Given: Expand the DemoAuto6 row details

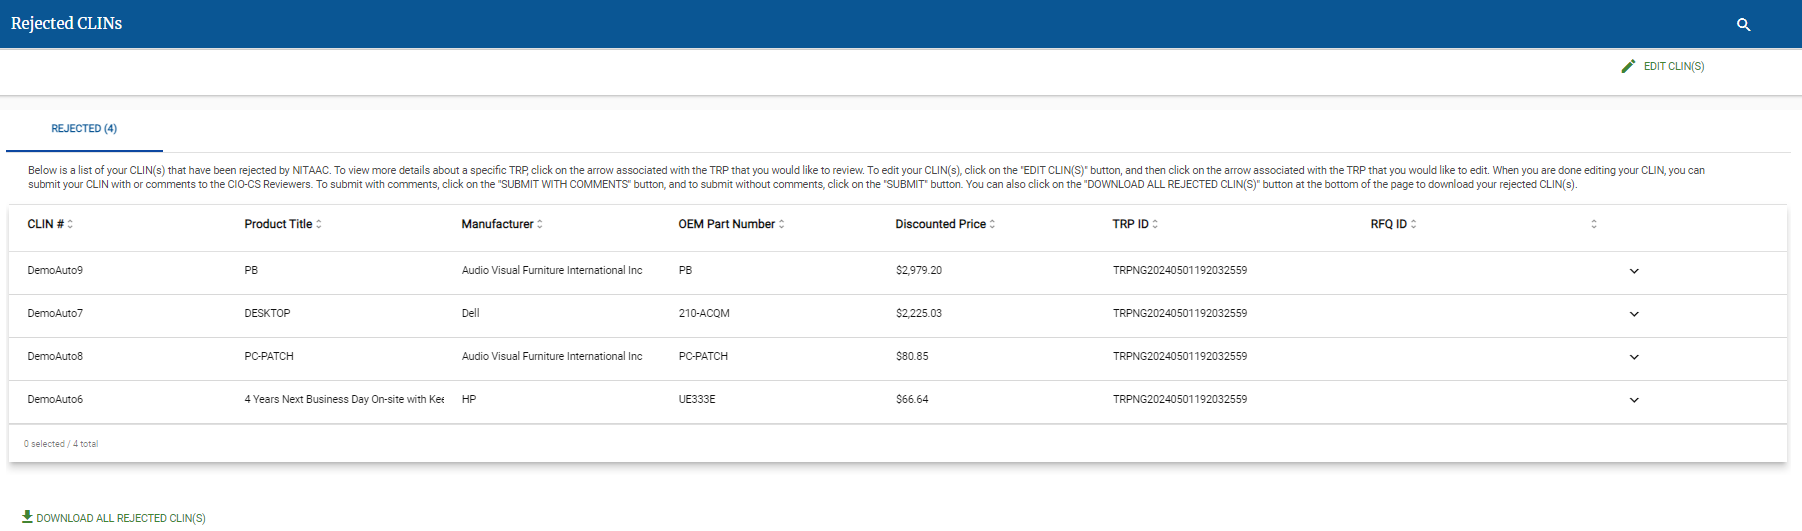Looking at the screenshot, I should coord(1634,400).
